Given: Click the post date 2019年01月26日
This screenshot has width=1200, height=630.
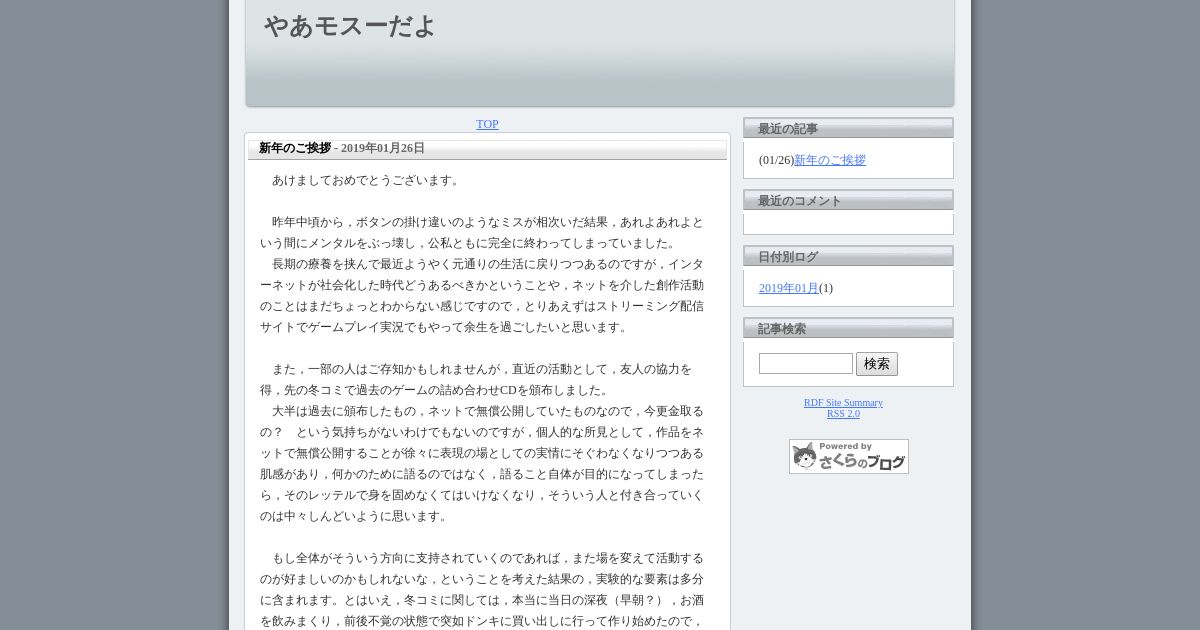Looking at the screenshot, I should tap(383, 148).
